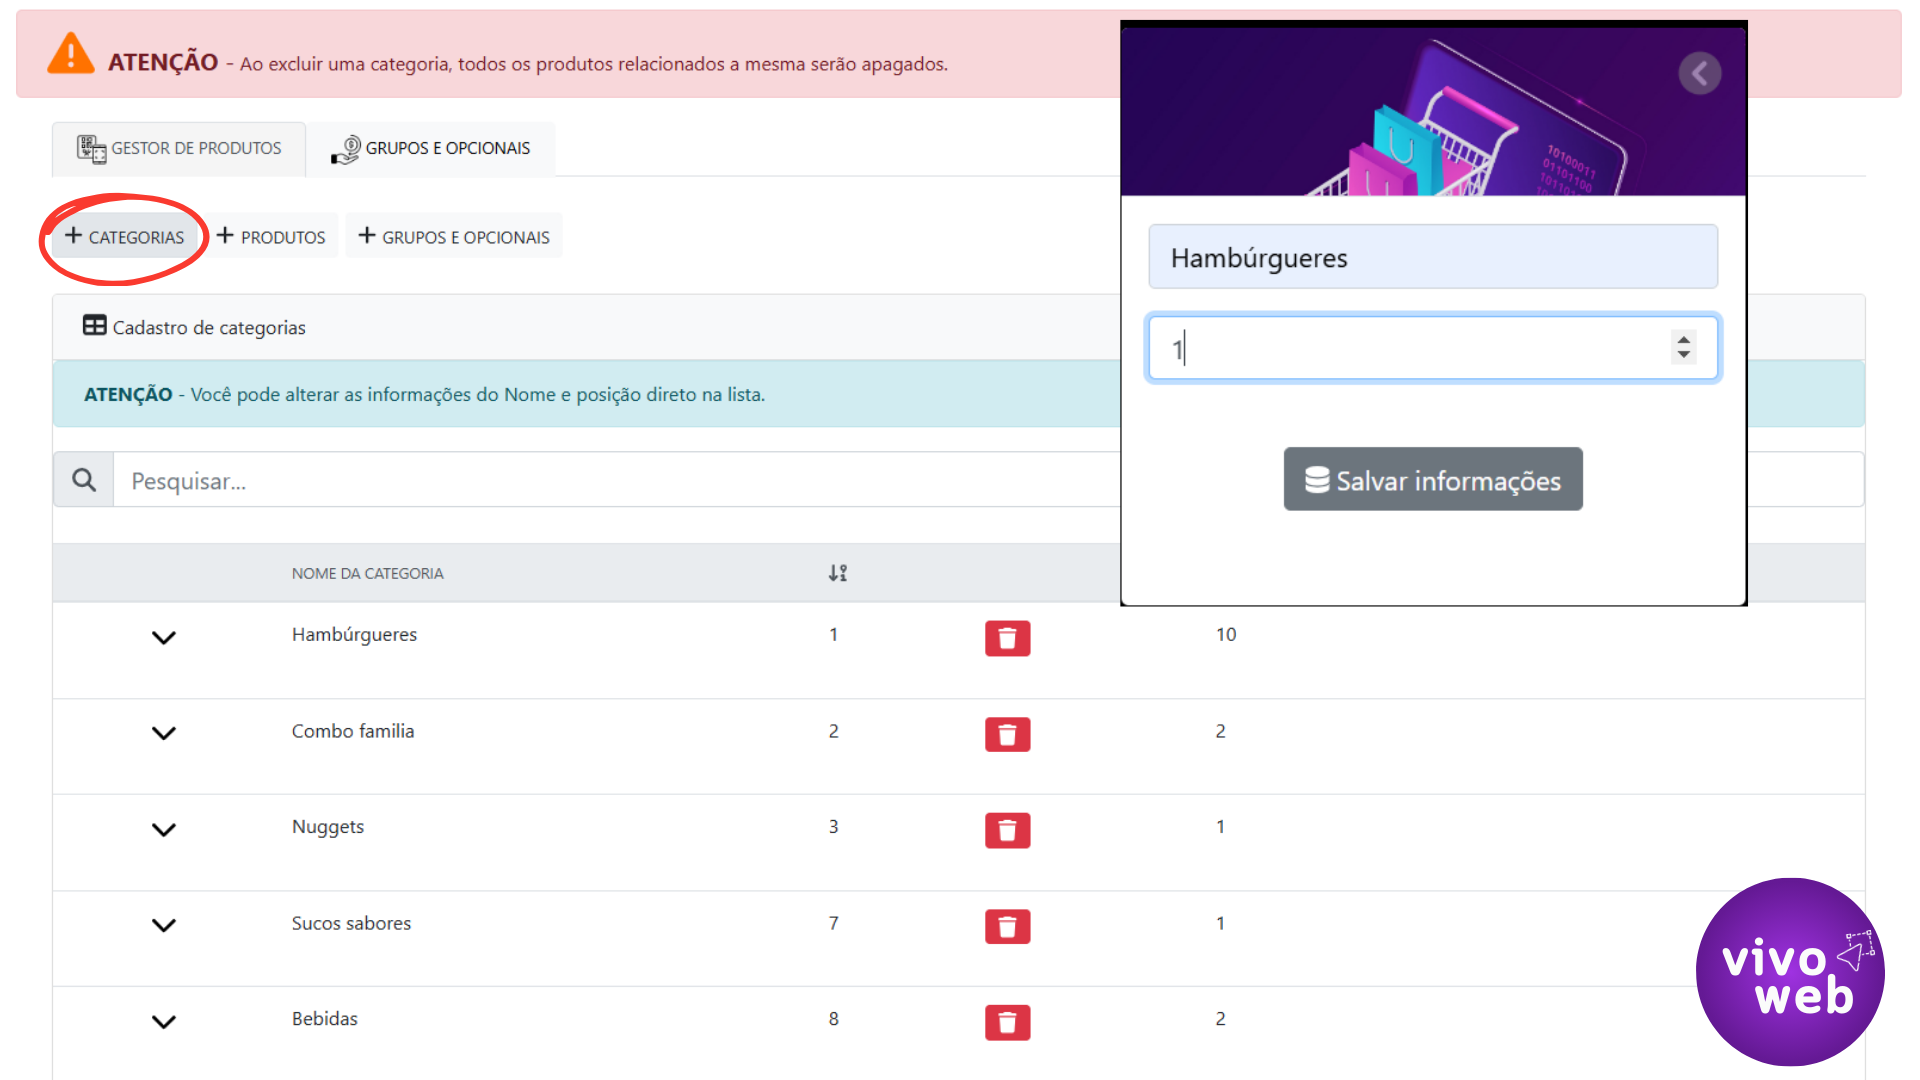
Task: Click the red trash icon for Sucos sabores
Action: pyautogui.click(x=1007, y=926)
